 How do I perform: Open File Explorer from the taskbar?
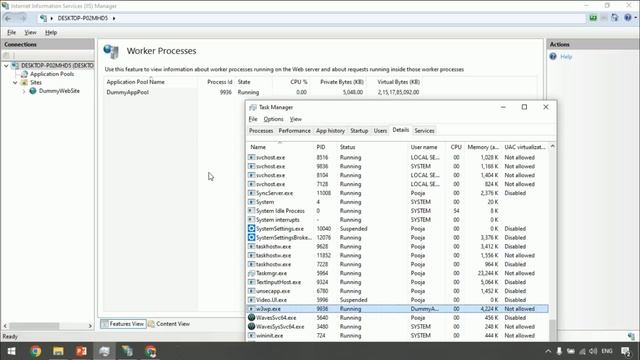click(58, 351)
